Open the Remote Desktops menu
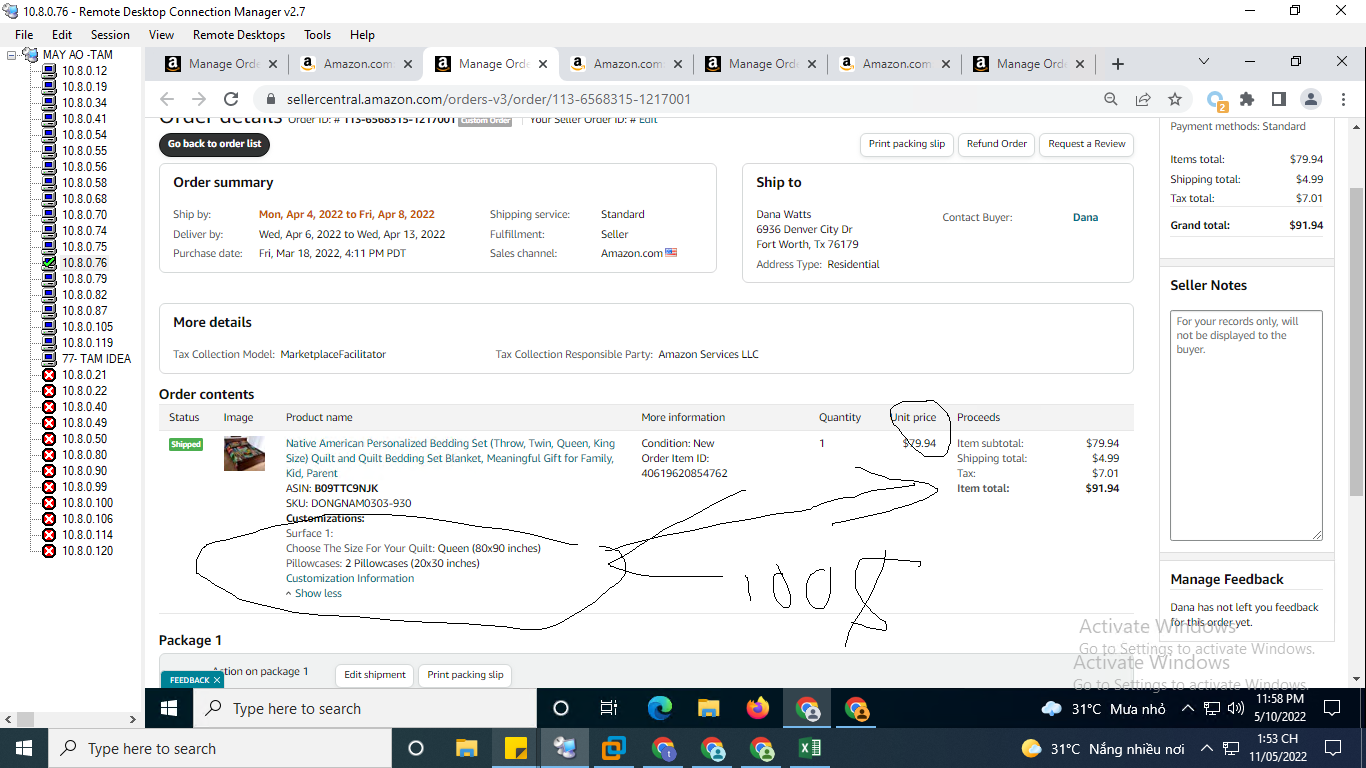1366x768 pixels. 239,34
